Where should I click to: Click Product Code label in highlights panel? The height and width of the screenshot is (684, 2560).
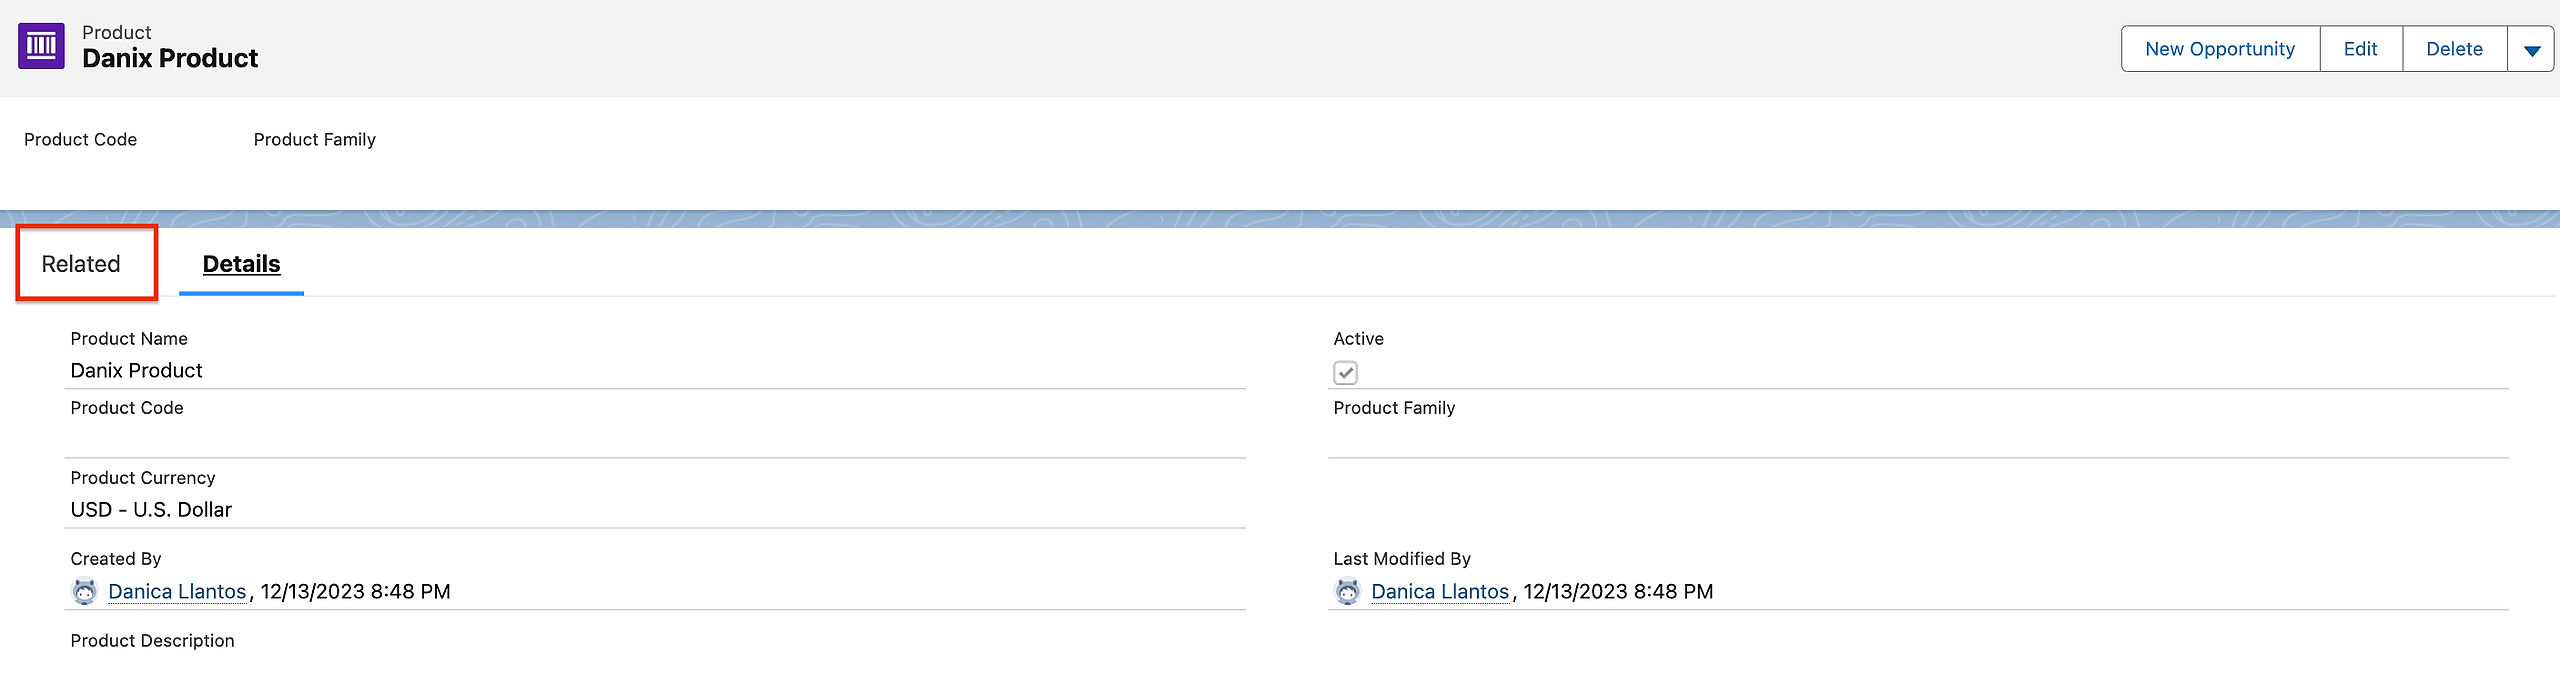tap(80, 140)
